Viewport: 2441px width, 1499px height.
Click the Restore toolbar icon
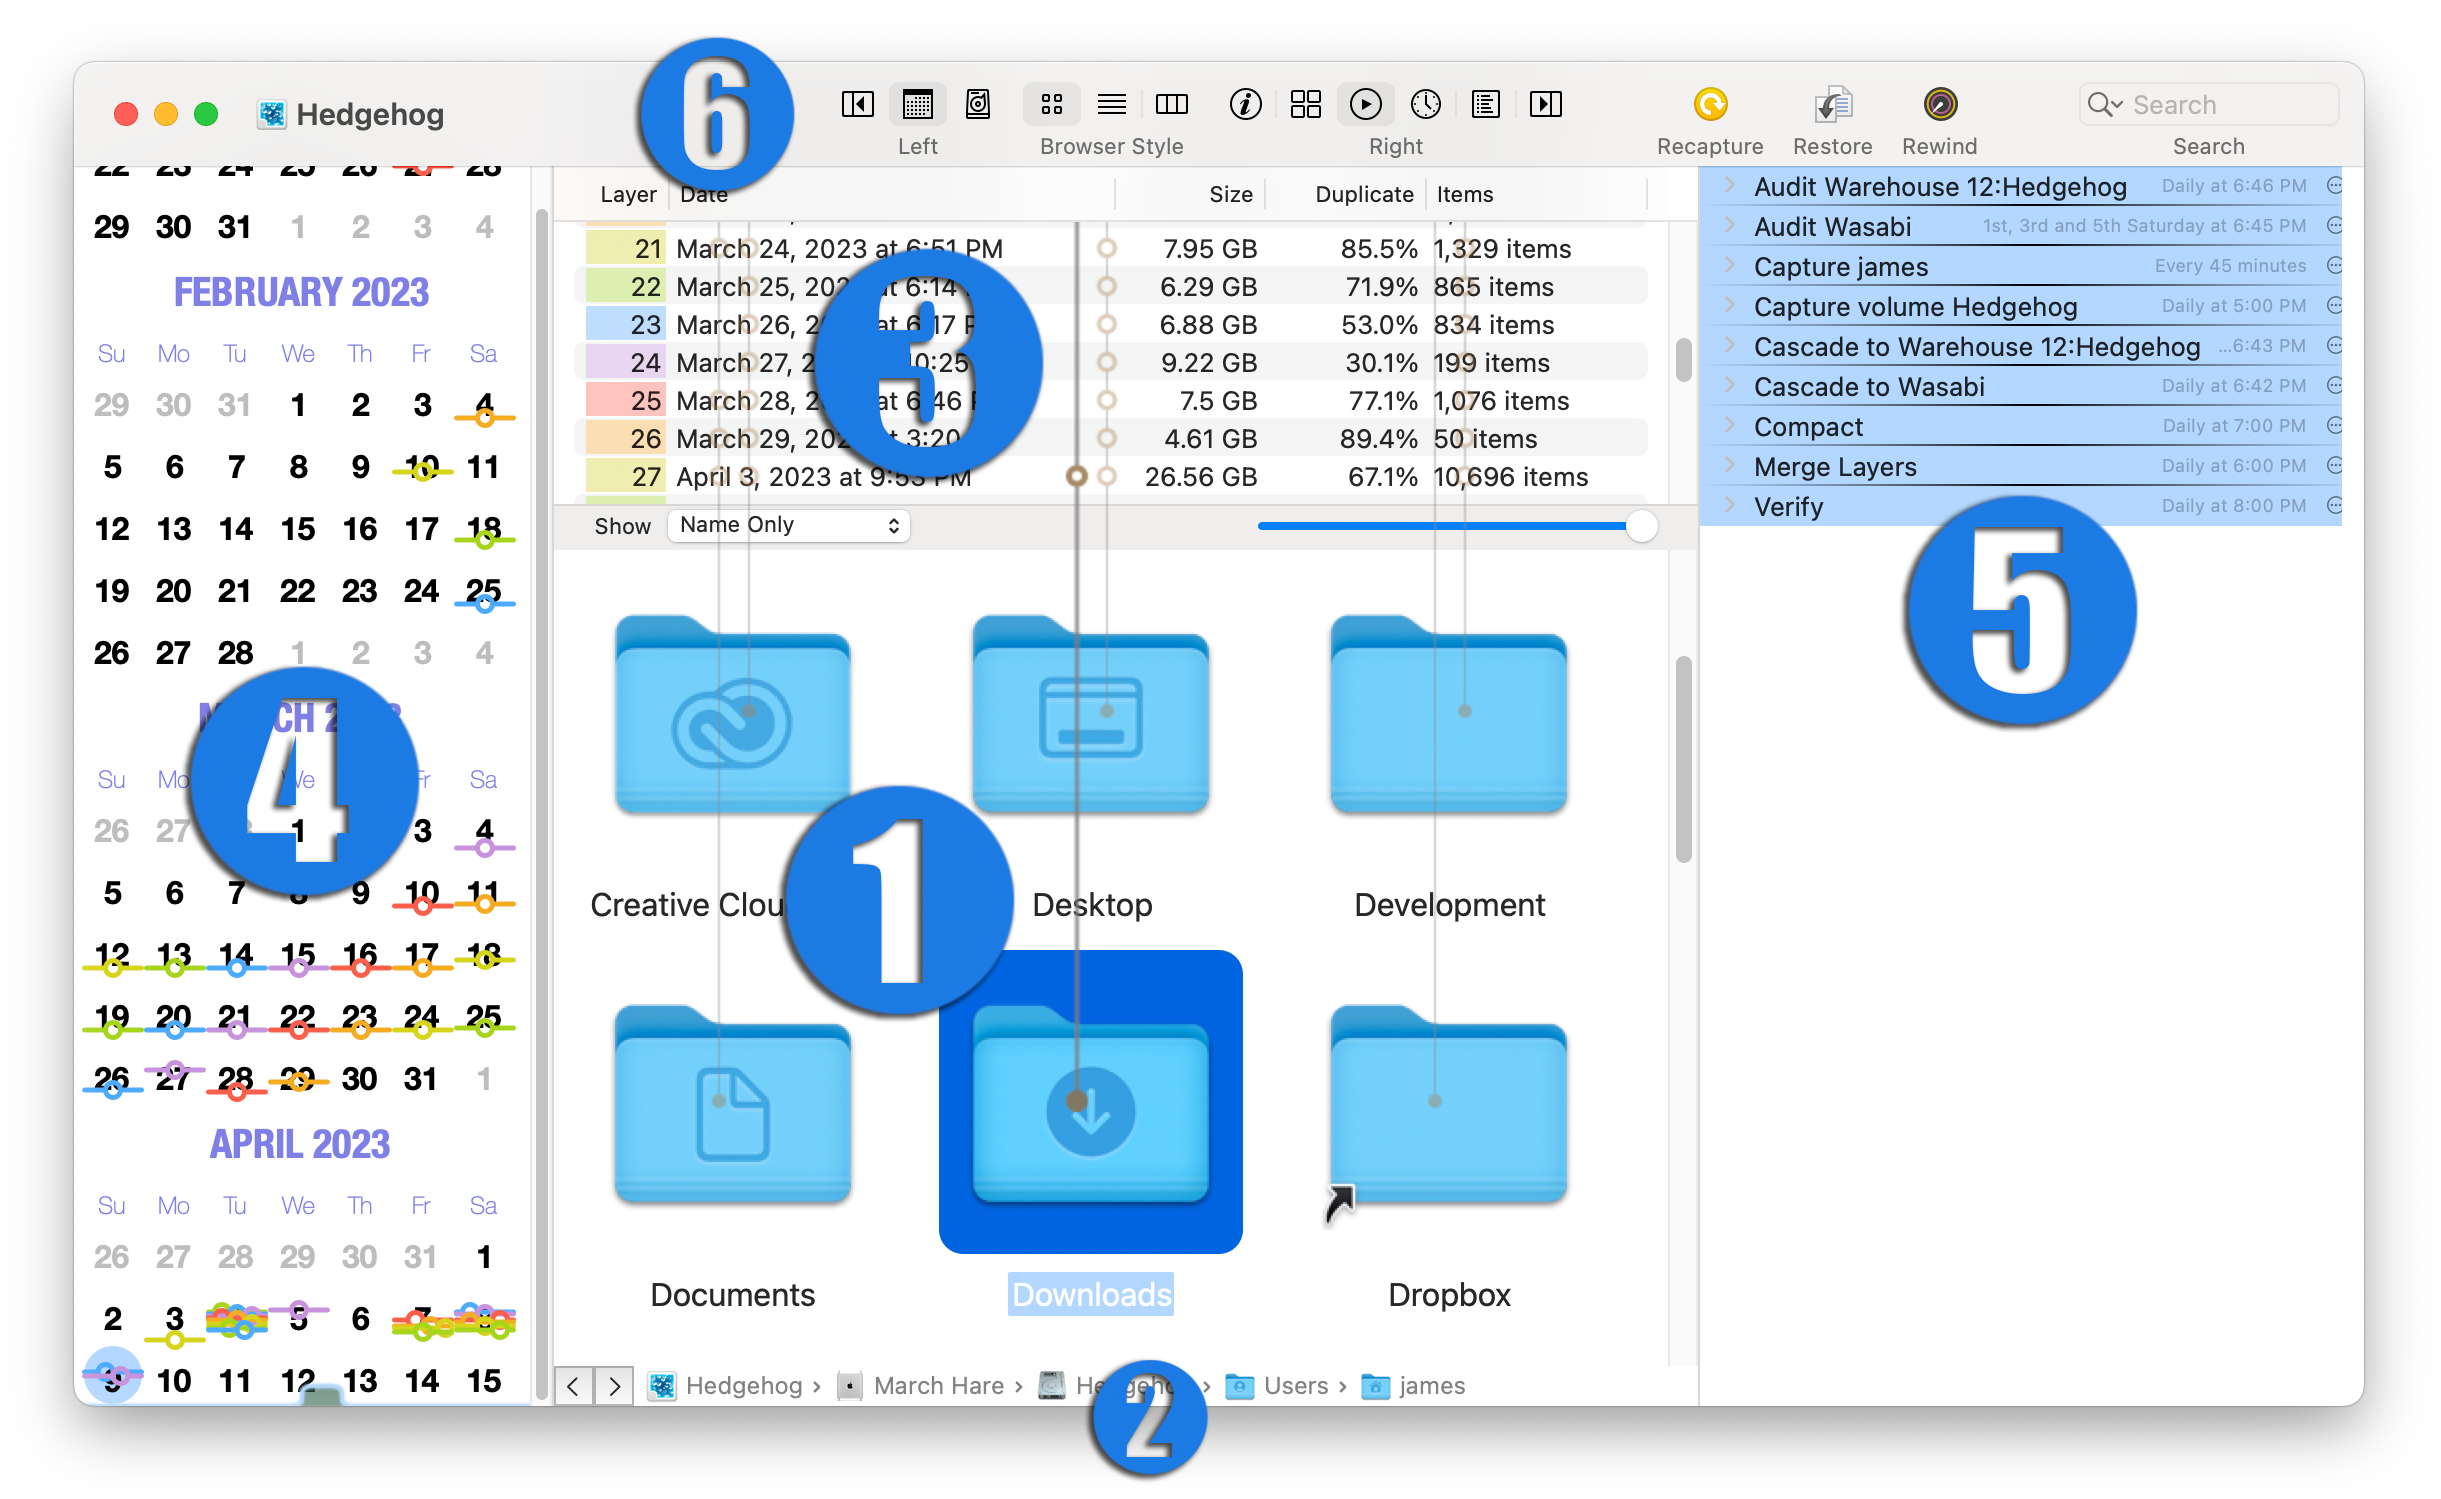(1832, 104)
